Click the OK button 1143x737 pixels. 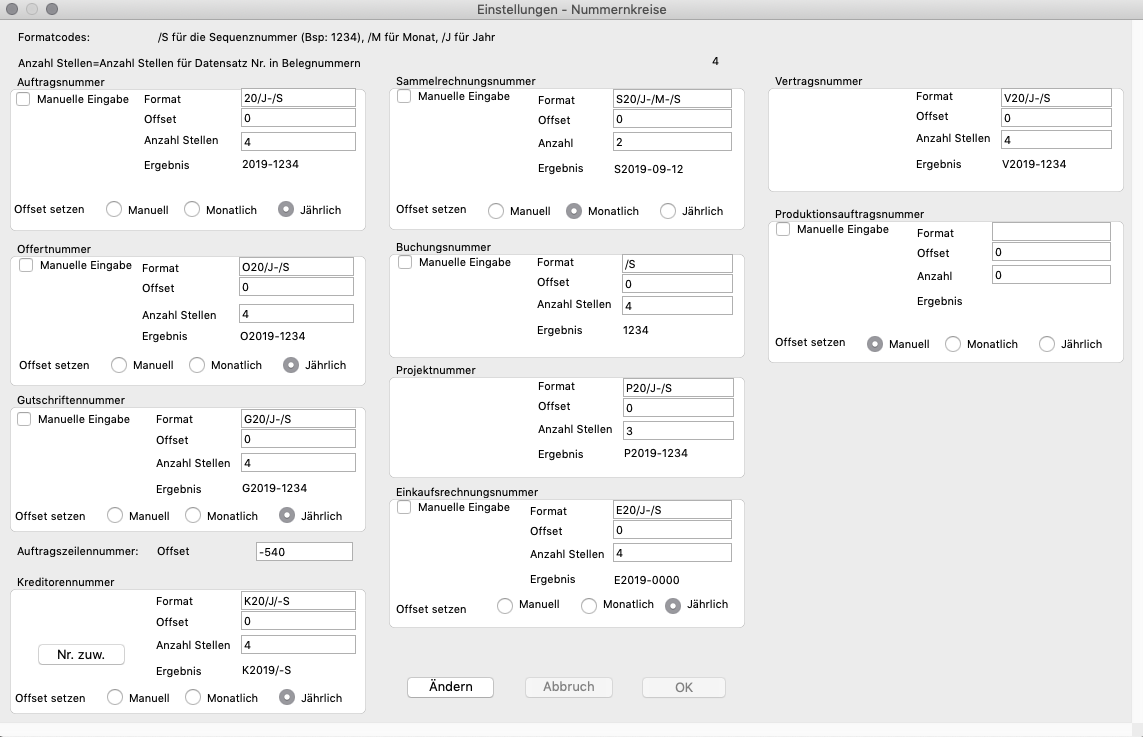[x=683, y=687]
